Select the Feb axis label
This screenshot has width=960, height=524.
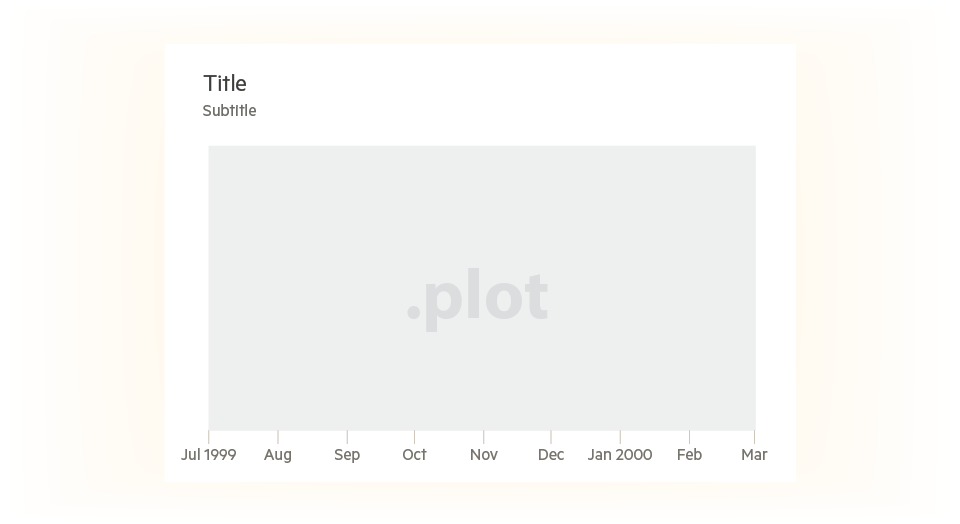pos(689,455)
